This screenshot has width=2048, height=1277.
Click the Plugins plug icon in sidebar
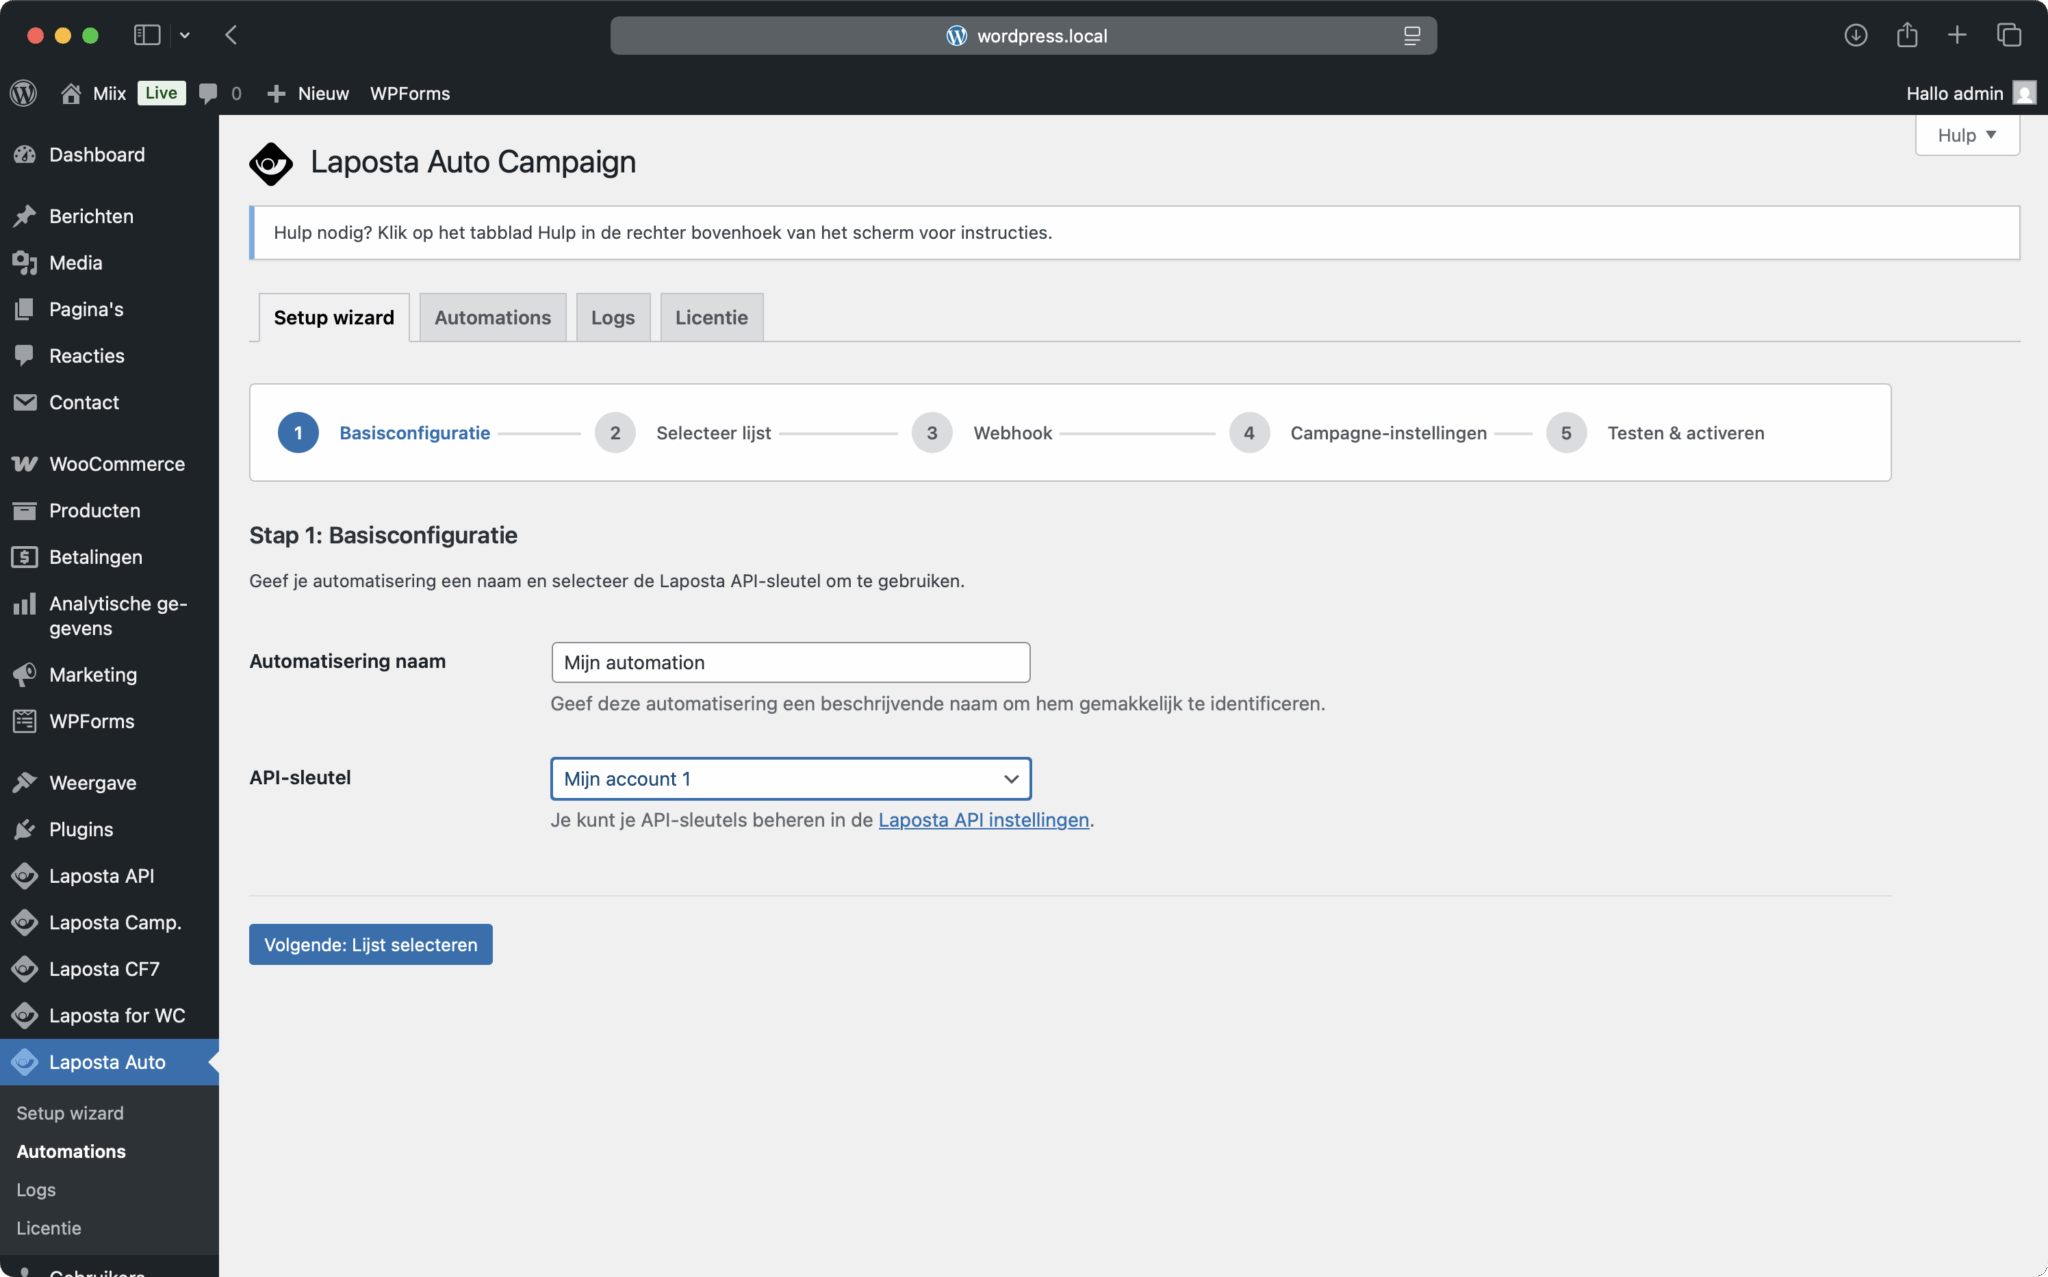(25, 829)
